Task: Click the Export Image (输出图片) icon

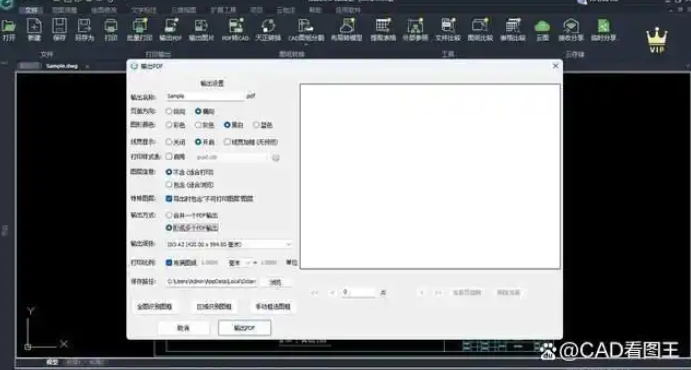Action: click(x=201, y=26)
